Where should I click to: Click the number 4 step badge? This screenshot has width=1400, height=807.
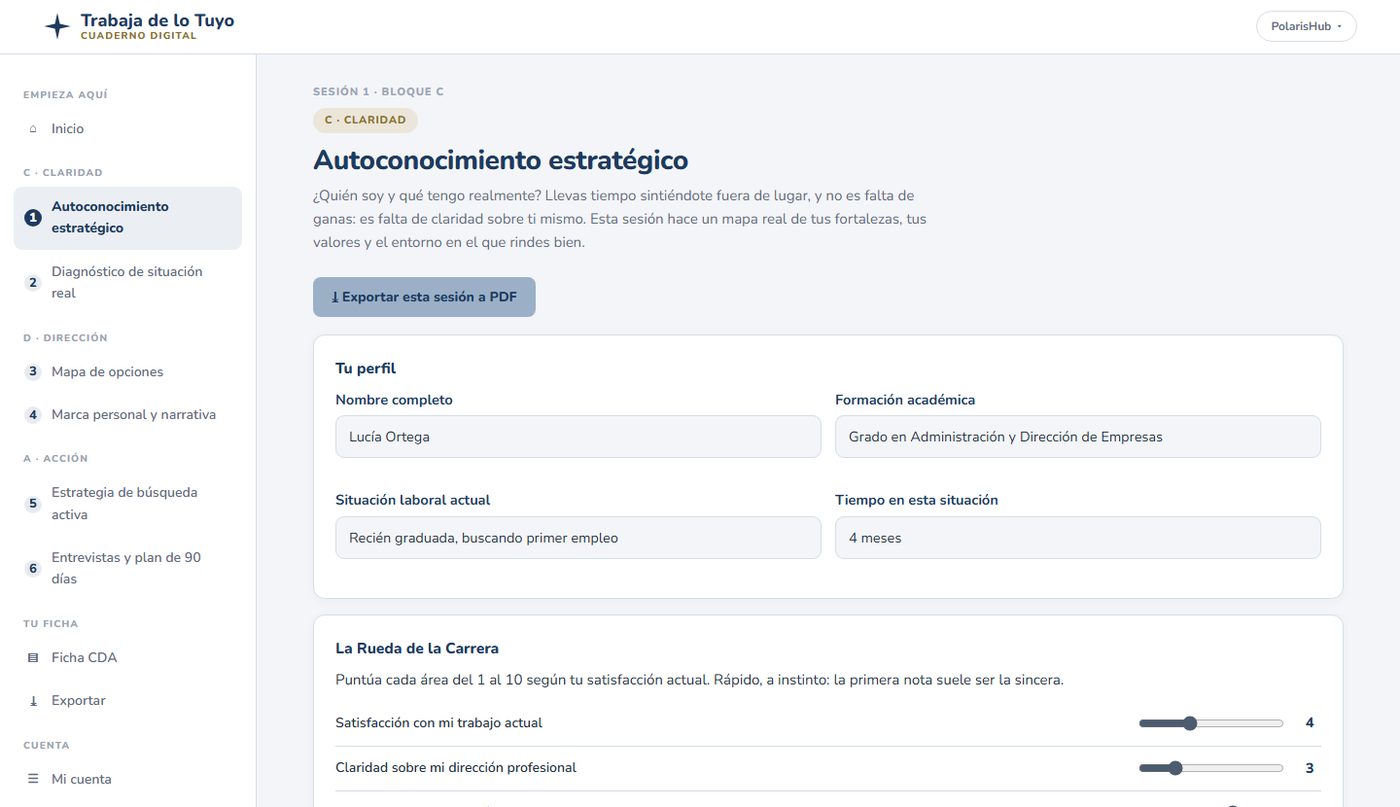[x=33, y=415]
